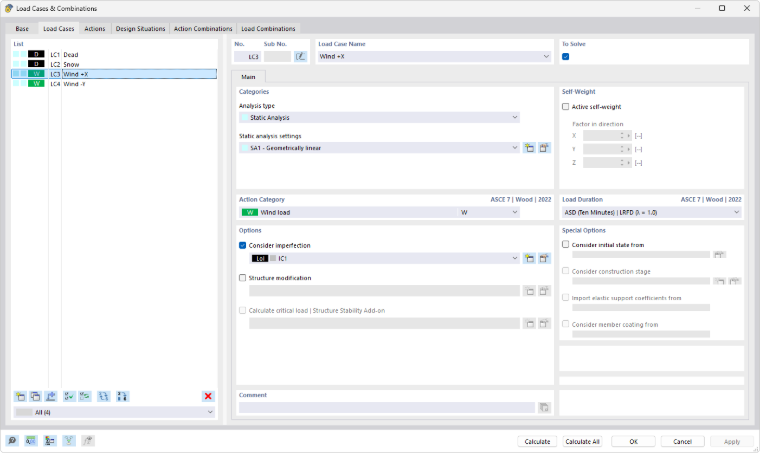
Task: Click the edit icon in the initial state row
Action: (719, 254)
